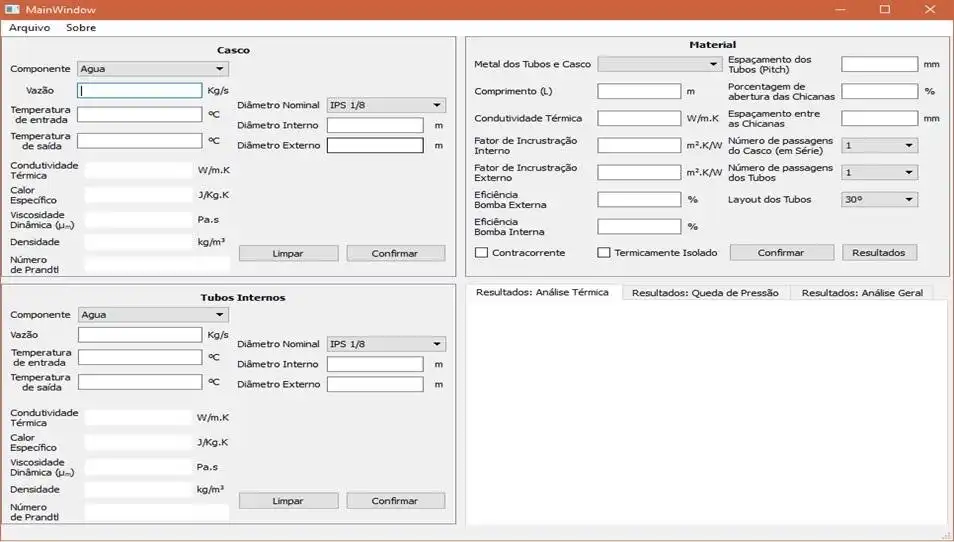Focus Tubos Internos Vazão field
The width and height of the screenshot is (954, 542).
(x=140, y=335)
